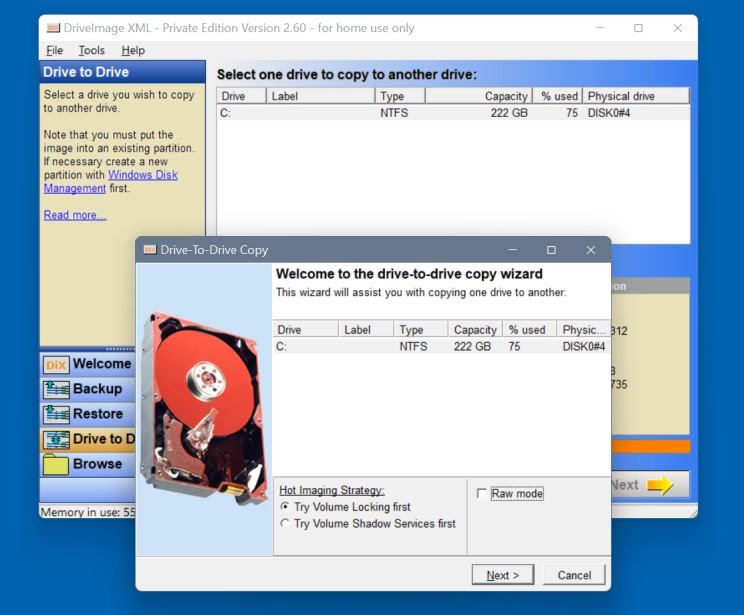
Task: Sort by Type column in main window
Action: 400,96
